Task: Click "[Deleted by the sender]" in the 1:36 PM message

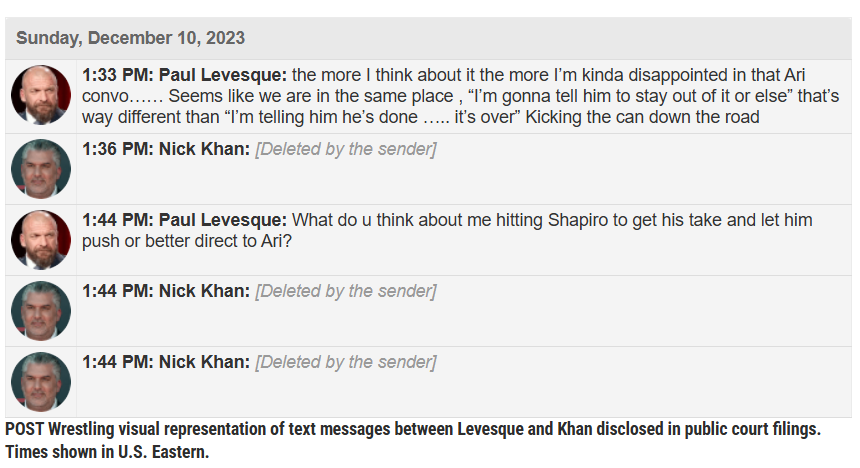Action: [x=345, y=150]
